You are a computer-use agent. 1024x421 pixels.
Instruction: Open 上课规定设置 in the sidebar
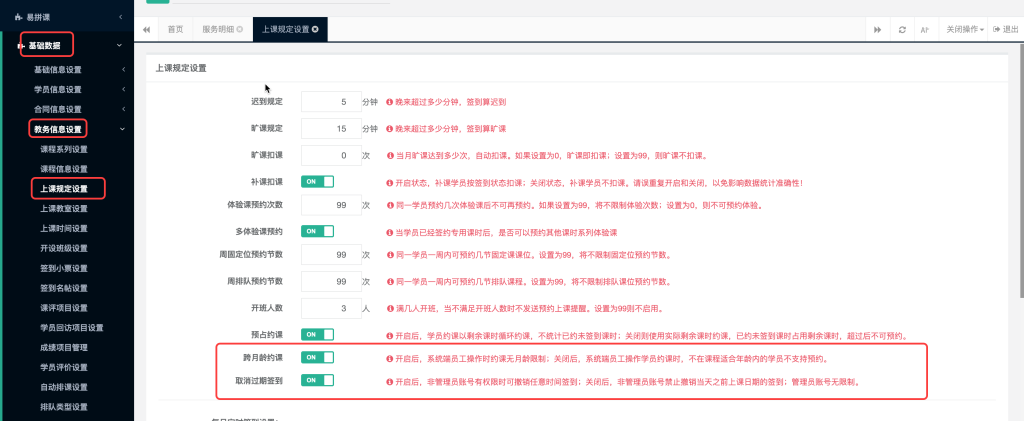(64, 189)
